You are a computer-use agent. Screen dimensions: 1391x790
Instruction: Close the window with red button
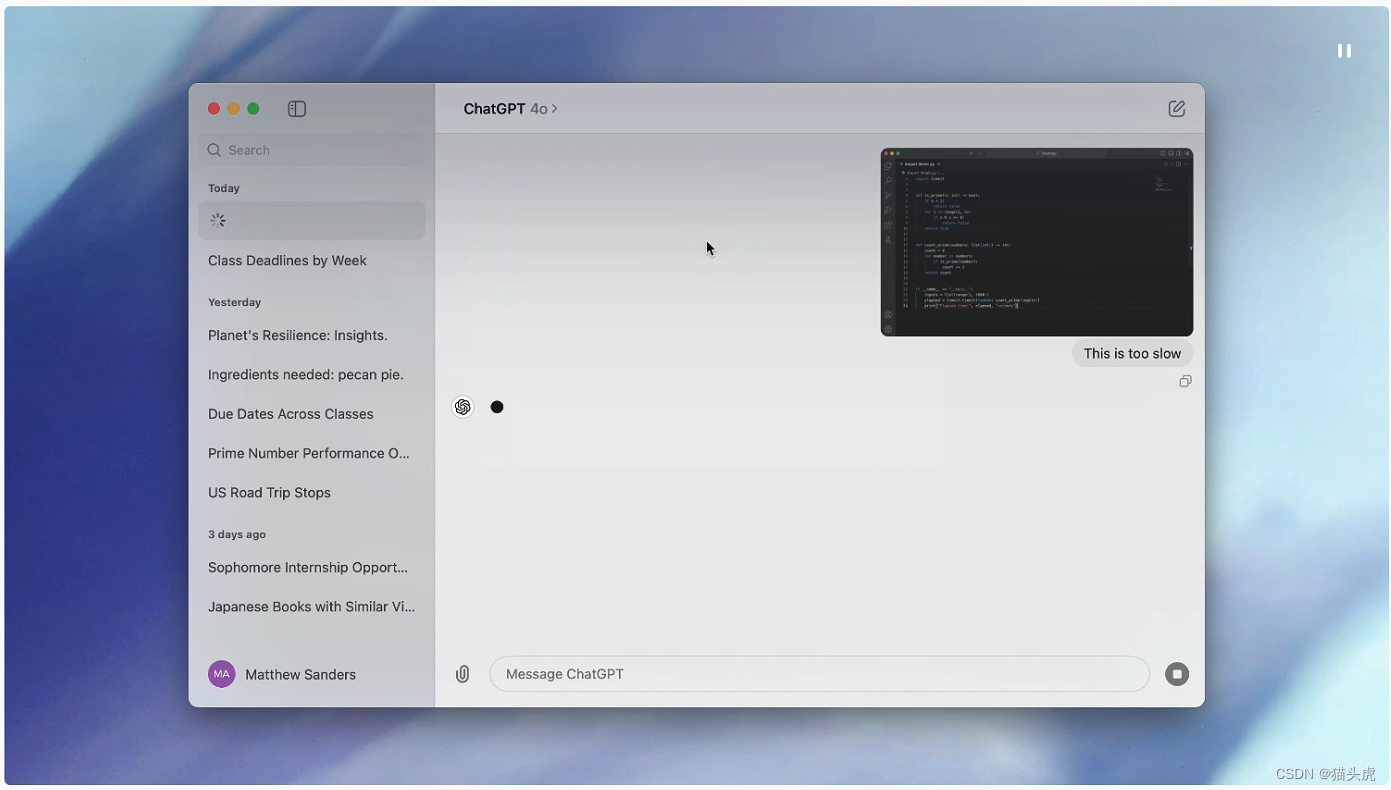(214, 109)
